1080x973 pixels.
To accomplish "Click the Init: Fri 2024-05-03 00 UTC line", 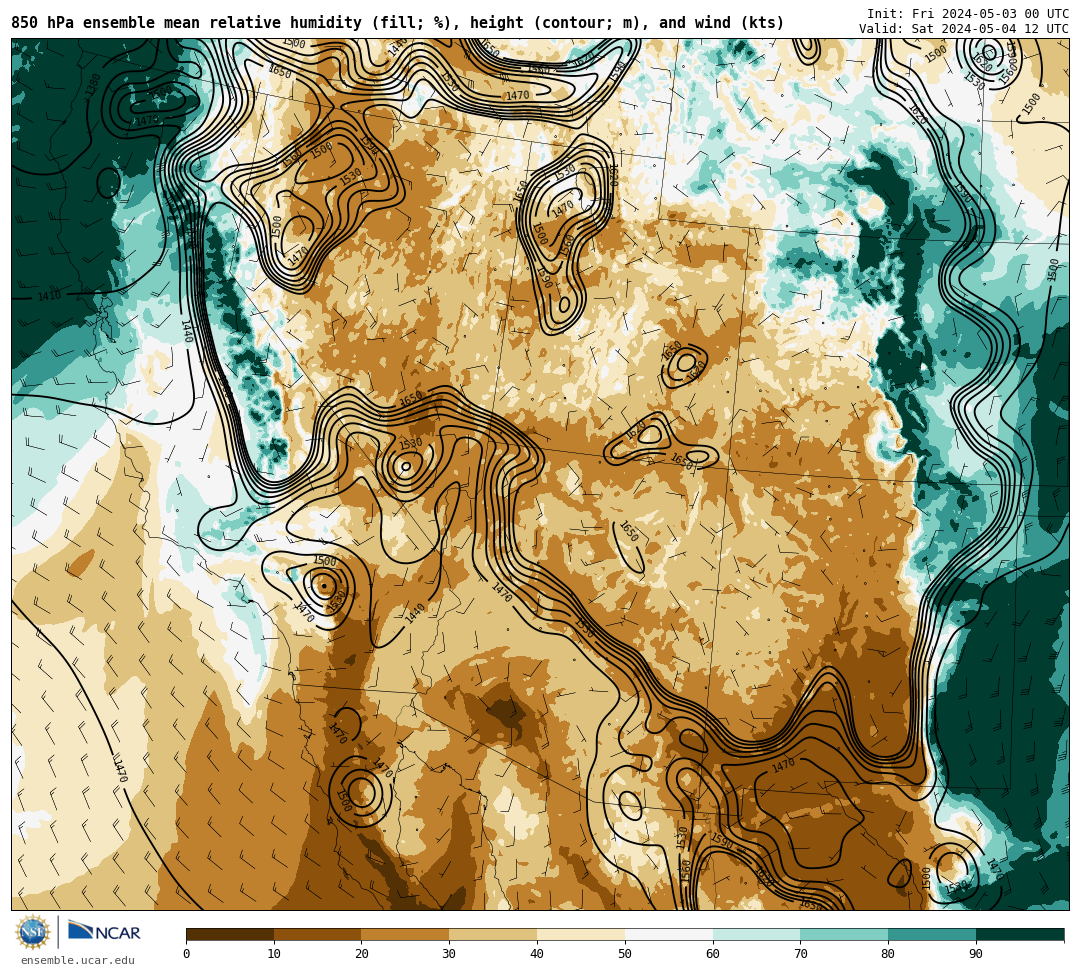I will coord(968,14).
